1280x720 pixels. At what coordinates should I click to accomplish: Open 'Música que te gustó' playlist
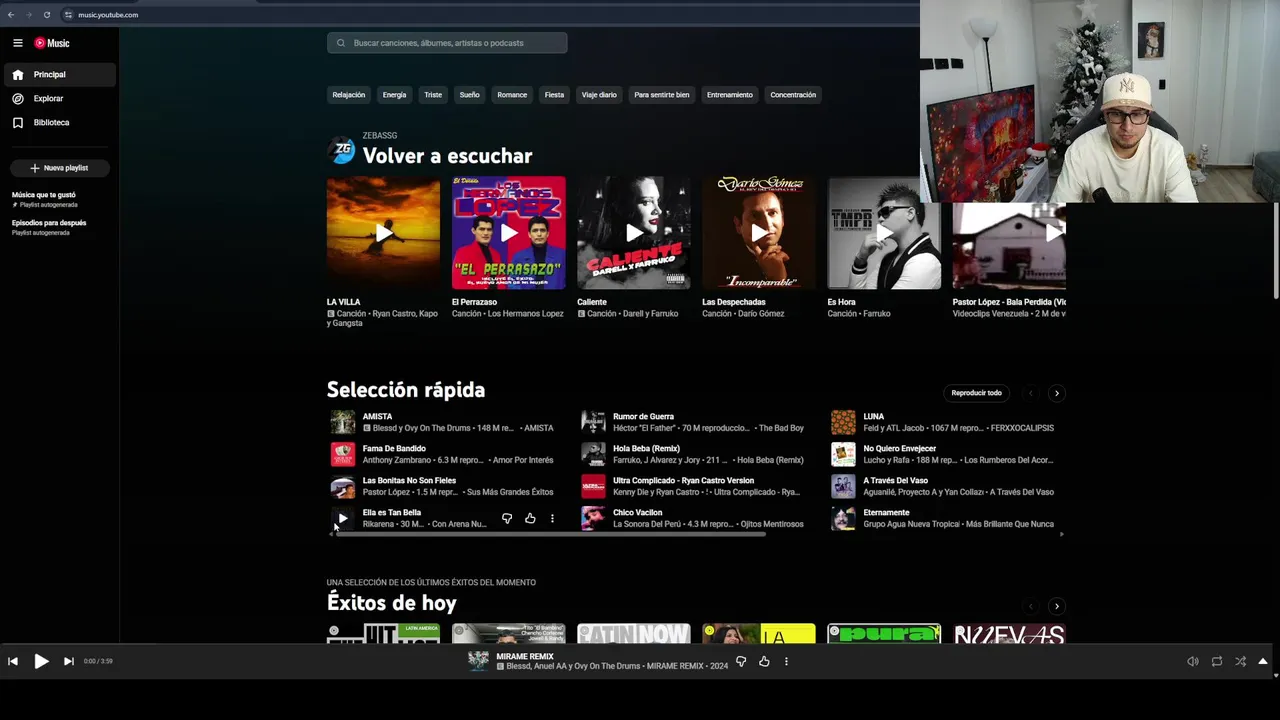tap(44, 199)
